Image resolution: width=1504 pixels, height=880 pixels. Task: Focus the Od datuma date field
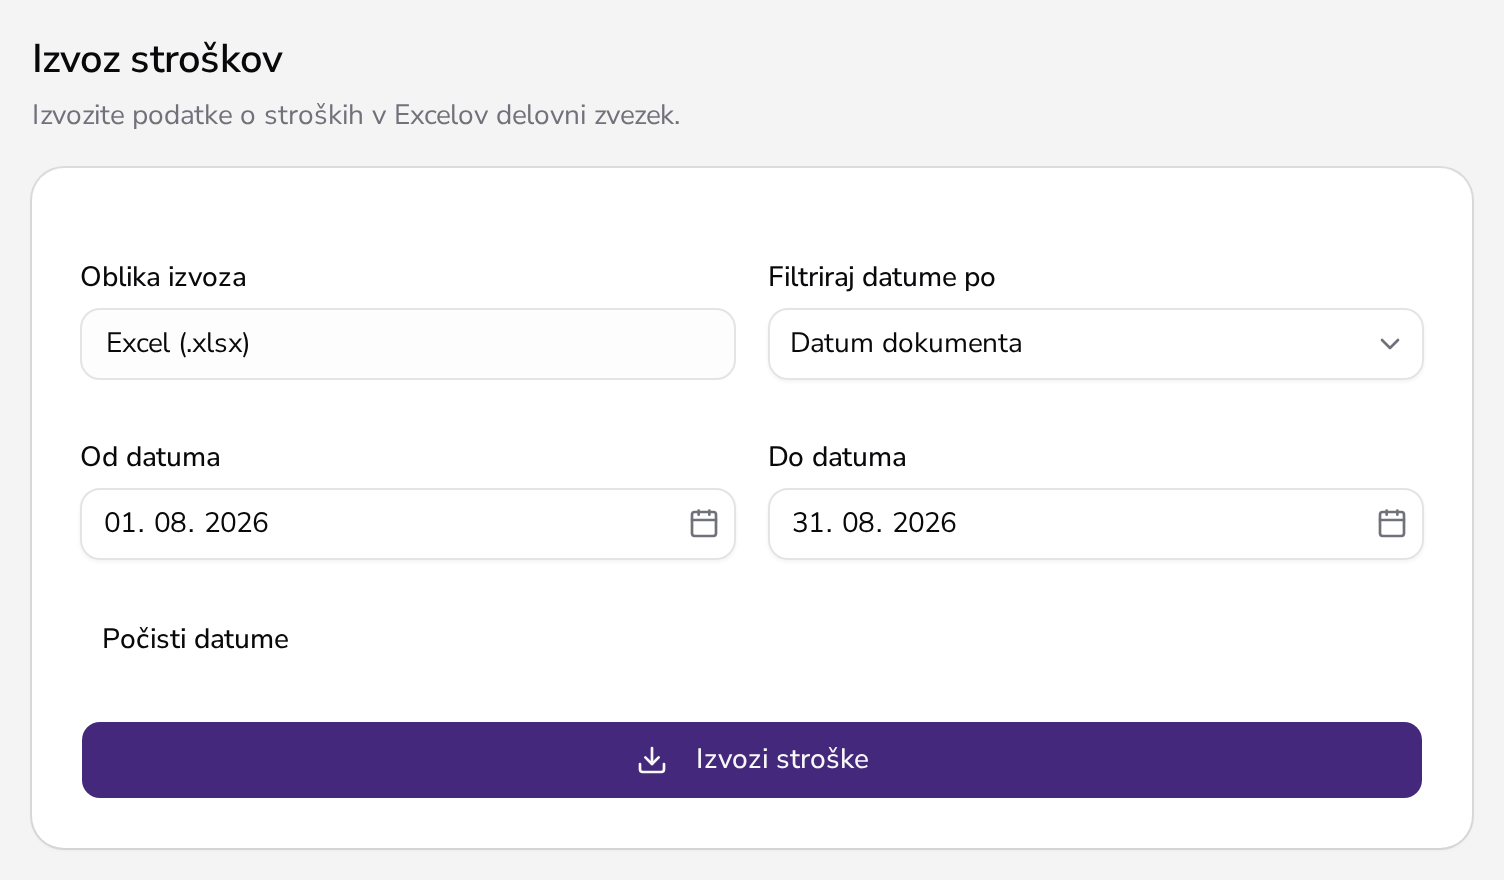[408, 524]
